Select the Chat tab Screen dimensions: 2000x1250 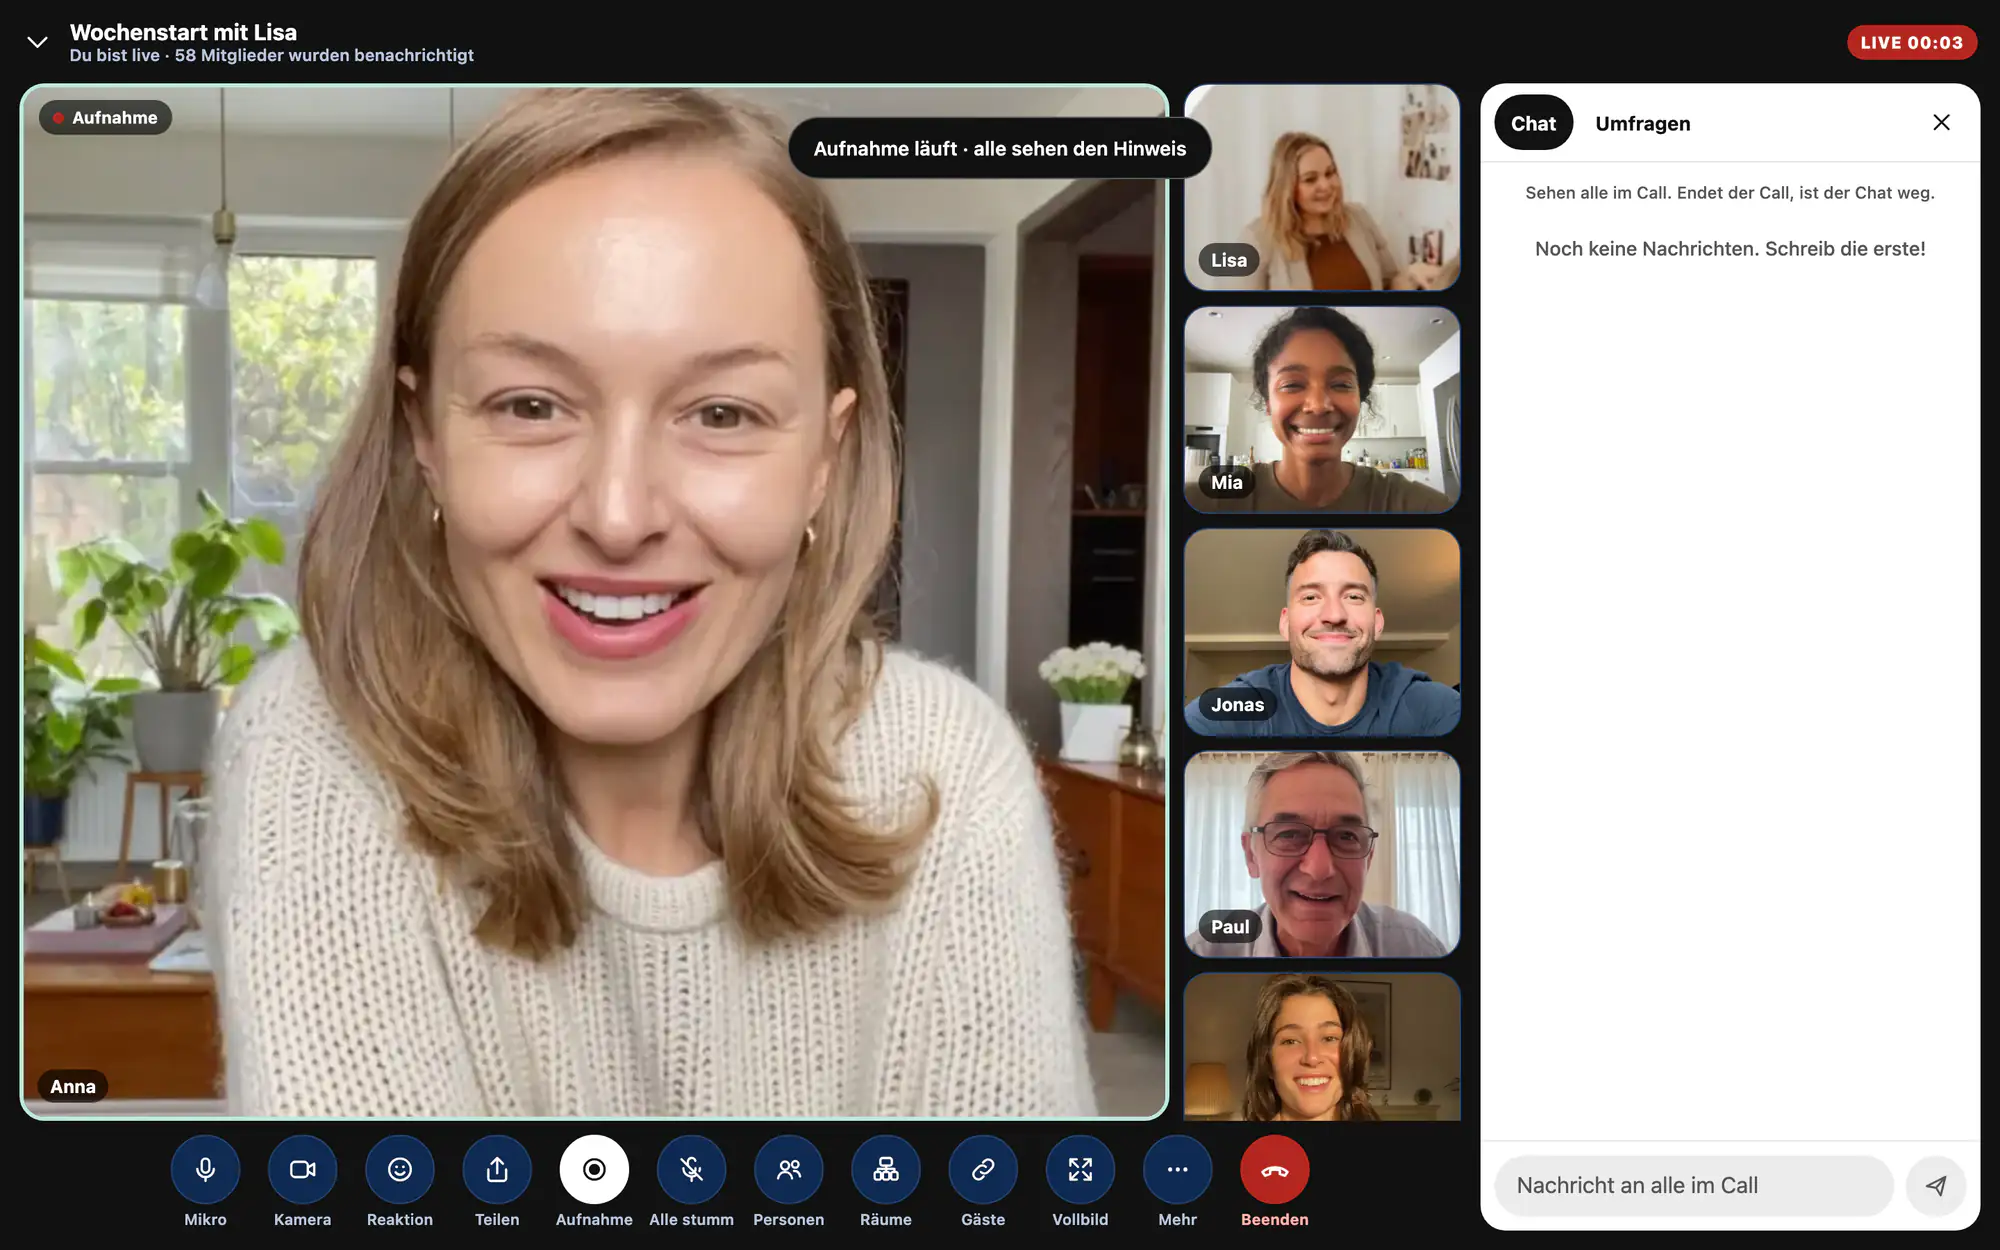pos(1533,123)
